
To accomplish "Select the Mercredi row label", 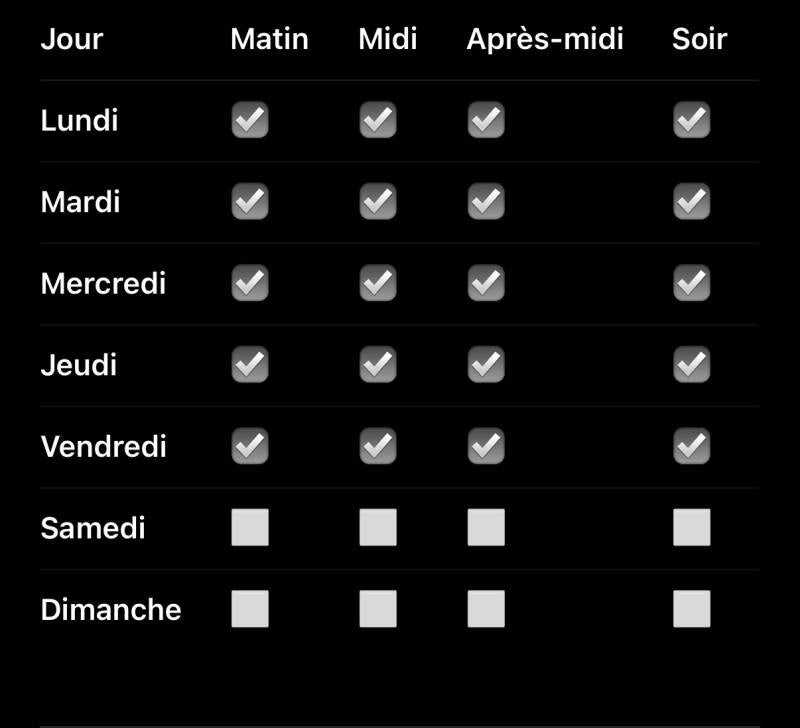I will click(x=103, y=284).
